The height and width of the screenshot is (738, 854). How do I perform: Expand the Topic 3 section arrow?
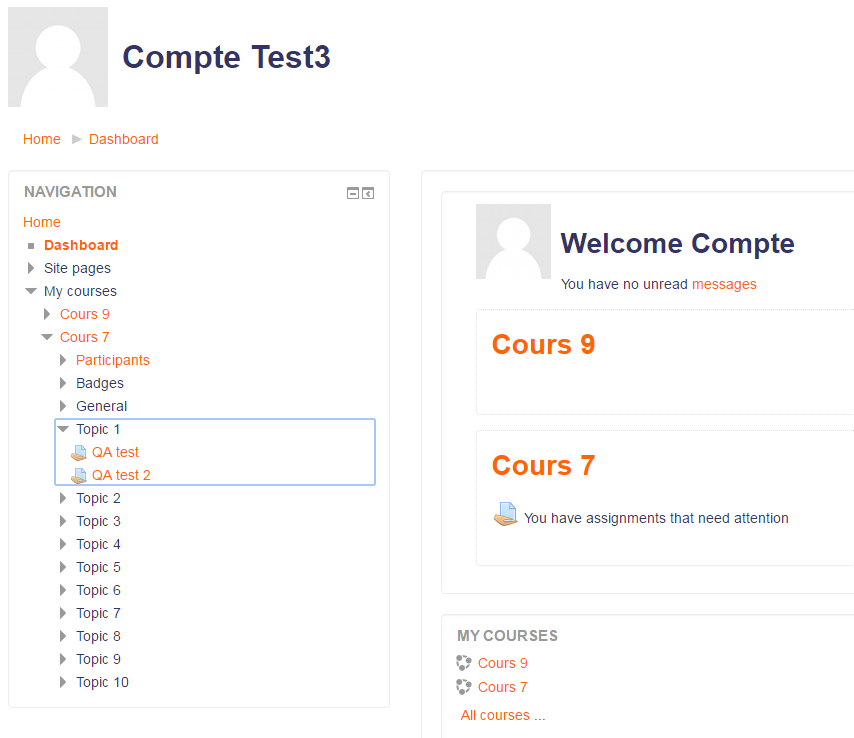63,521
